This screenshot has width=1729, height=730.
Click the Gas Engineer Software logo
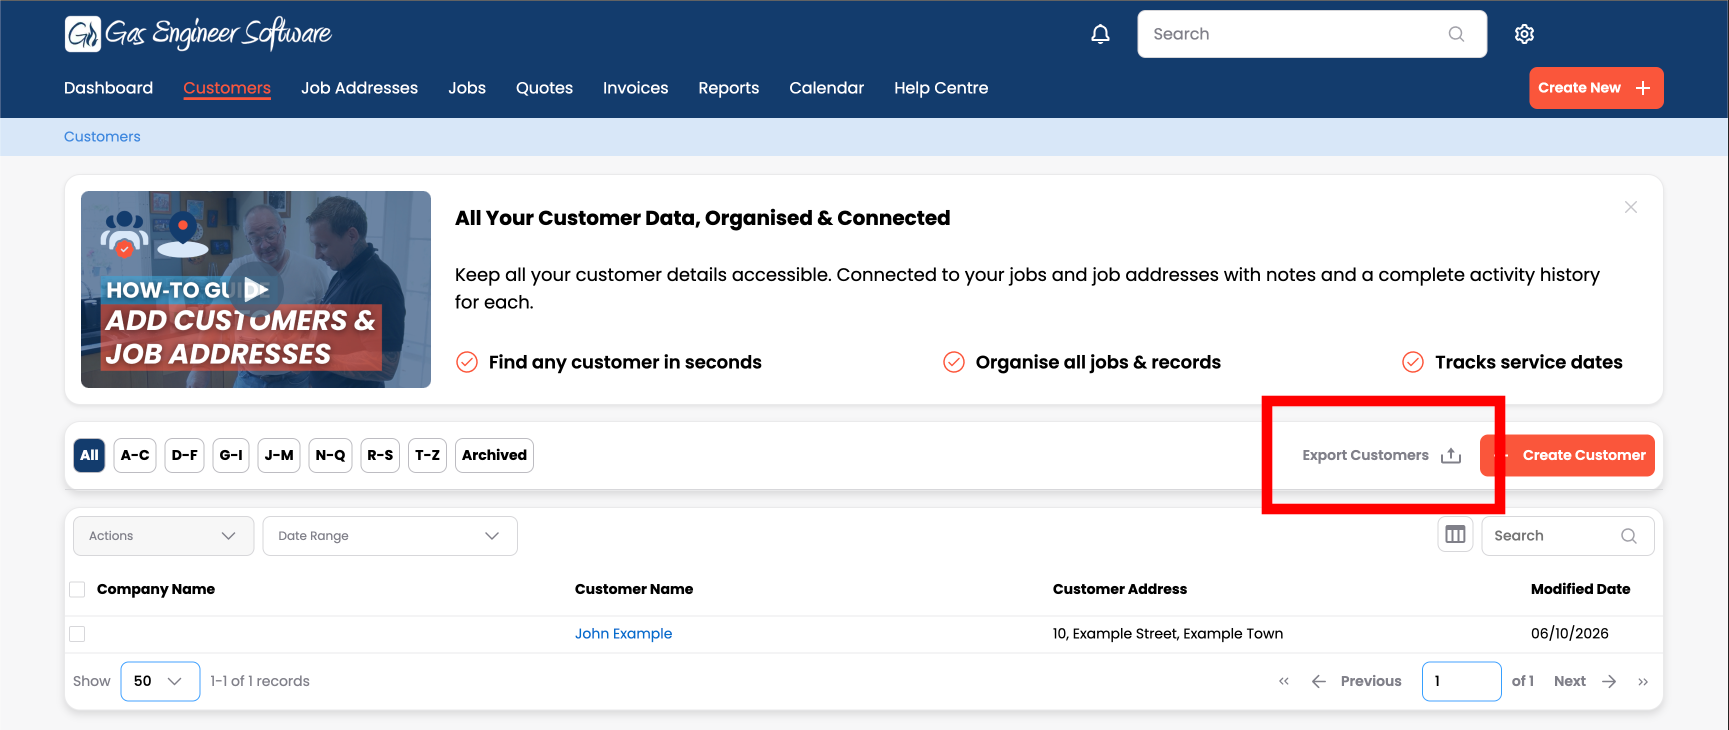click(198, 34)
